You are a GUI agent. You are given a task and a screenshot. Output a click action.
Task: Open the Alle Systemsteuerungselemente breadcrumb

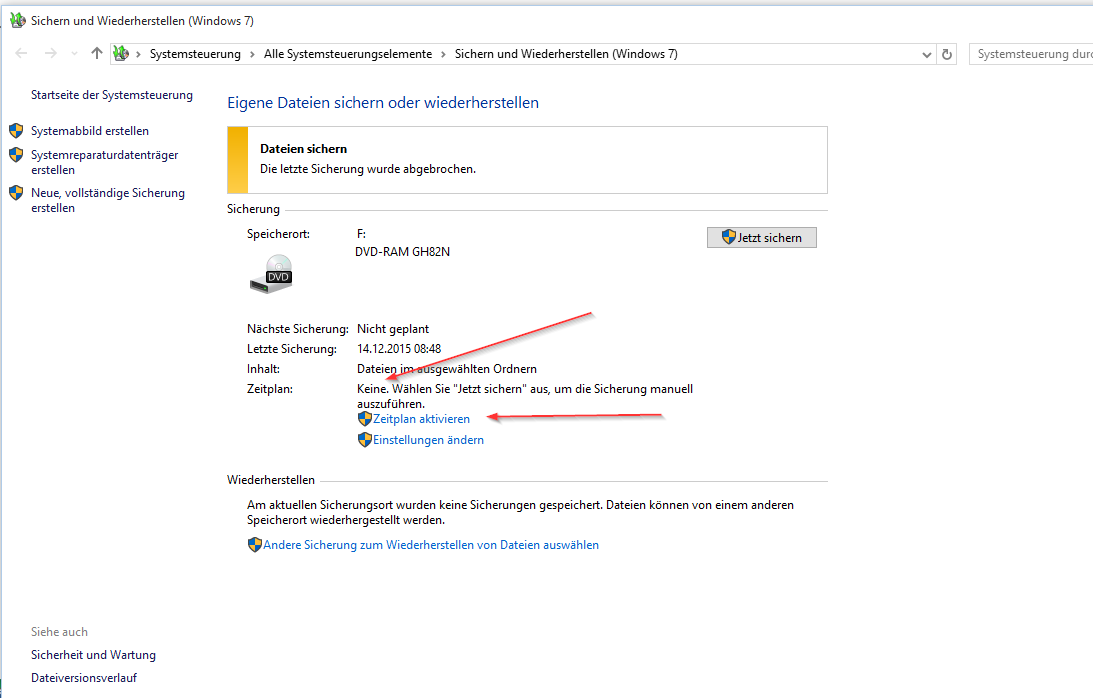click(x=348, y=54)
